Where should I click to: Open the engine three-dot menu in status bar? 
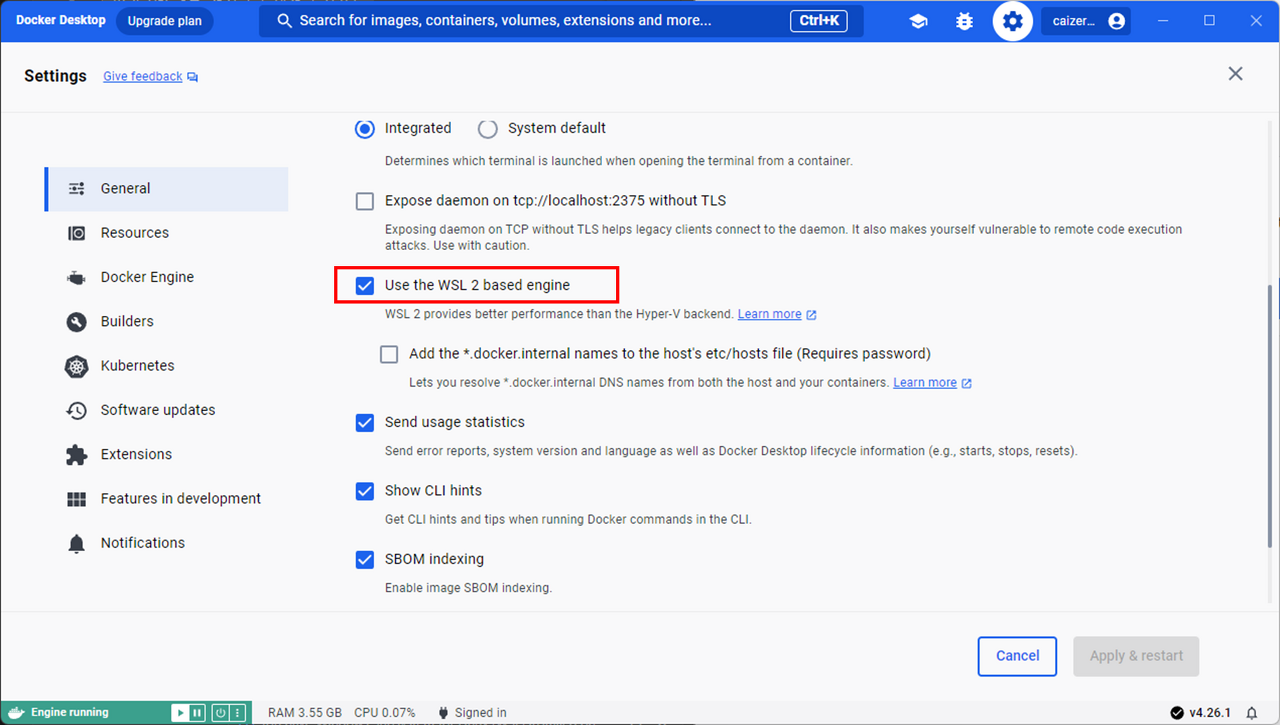tap(237, 713)
